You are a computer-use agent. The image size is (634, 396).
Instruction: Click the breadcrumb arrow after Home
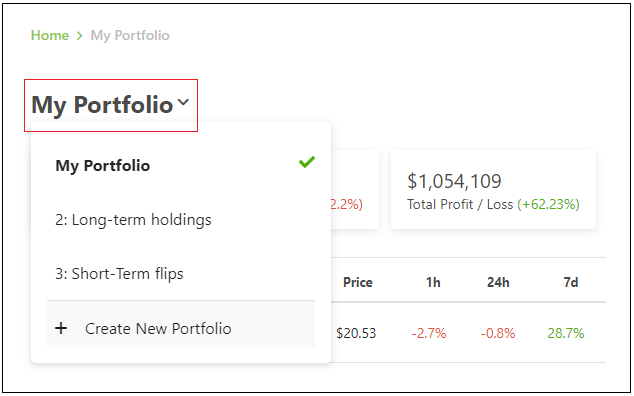80,36
